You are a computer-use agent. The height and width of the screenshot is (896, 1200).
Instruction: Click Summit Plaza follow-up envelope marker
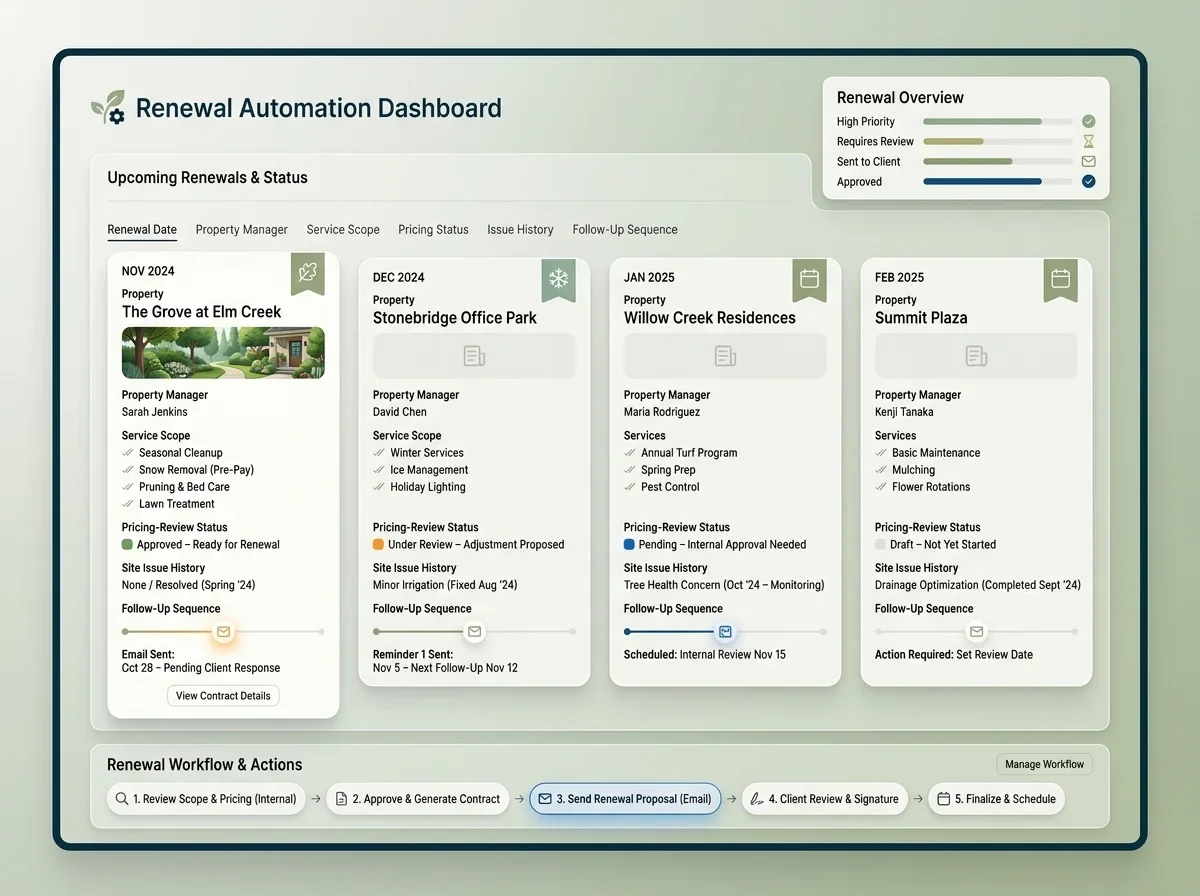coord(976,632)
